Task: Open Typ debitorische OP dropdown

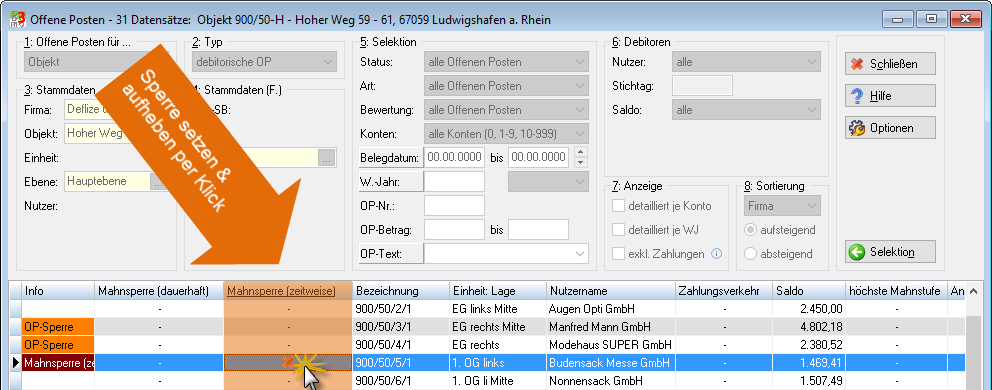Action: [264, 62]
